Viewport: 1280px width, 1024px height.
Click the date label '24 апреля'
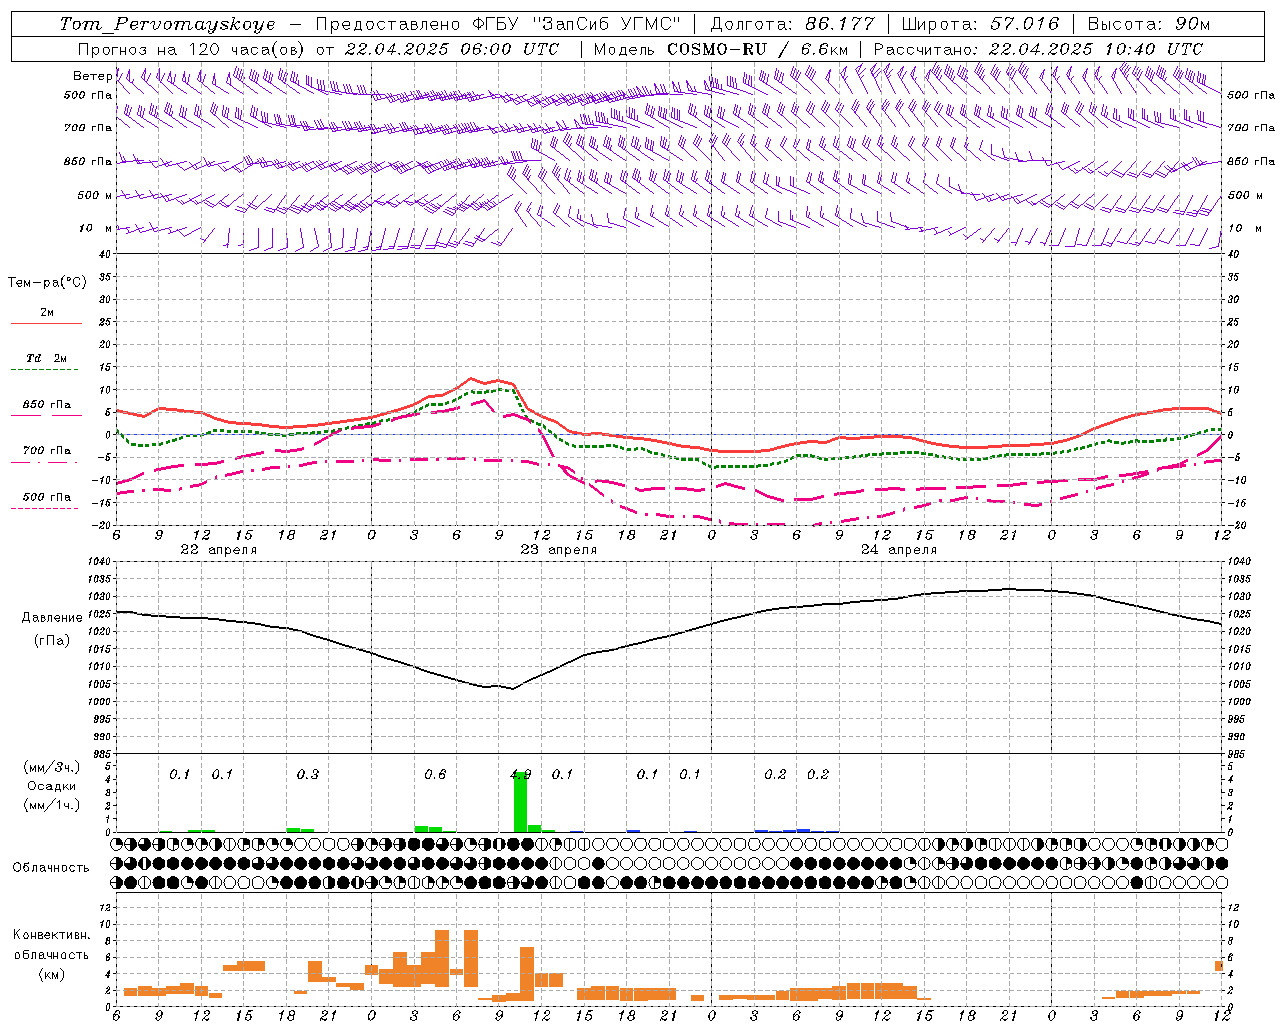pos(899,550)
